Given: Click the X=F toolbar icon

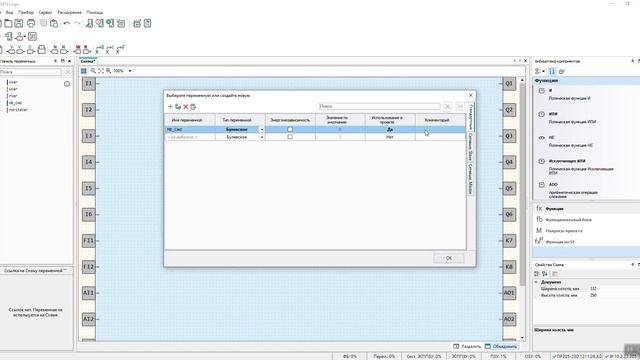Looking at the screenshot, I should 120,50.
